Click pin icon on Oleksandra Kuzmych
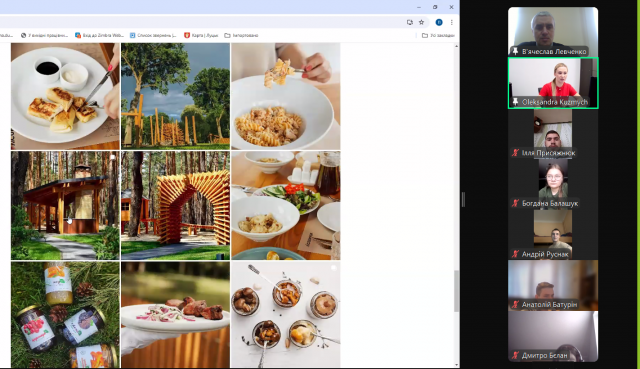 click(x=515, y=102)
